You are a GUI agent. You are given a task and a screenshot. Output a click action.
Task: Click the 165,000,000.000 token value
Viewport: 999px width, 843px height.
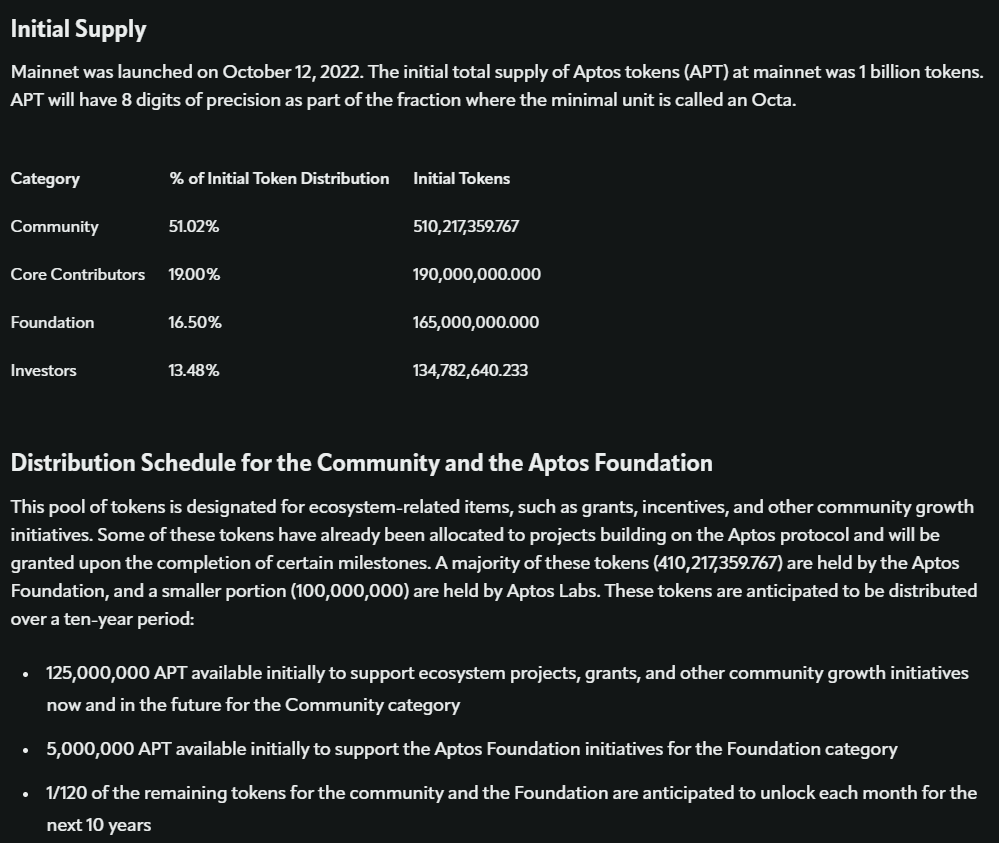[476, 323]
